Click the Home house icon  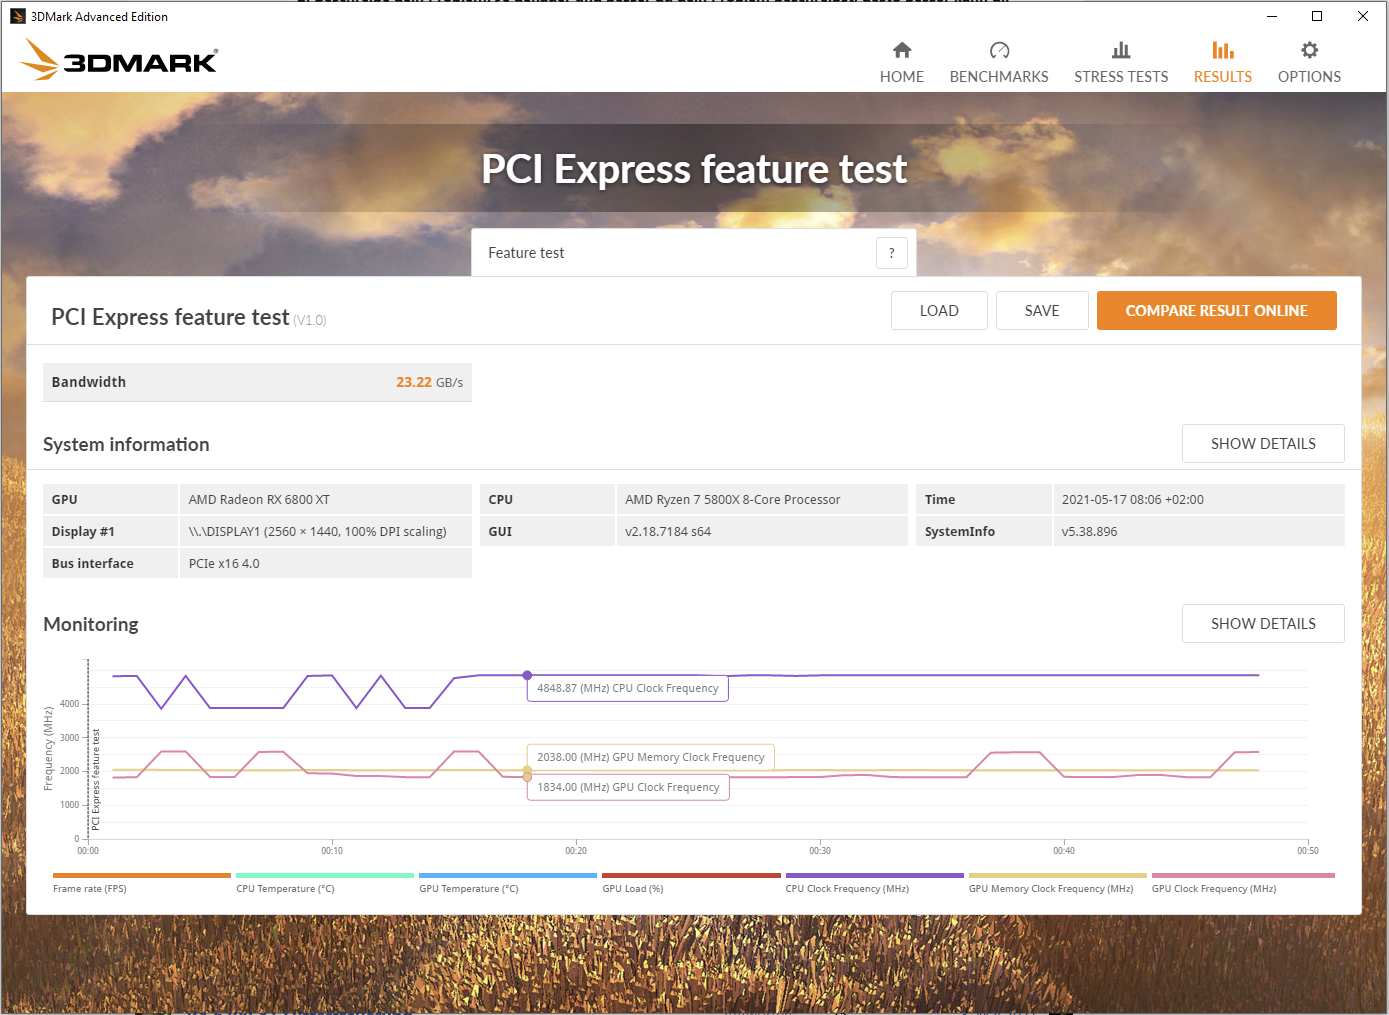[902, 50]
